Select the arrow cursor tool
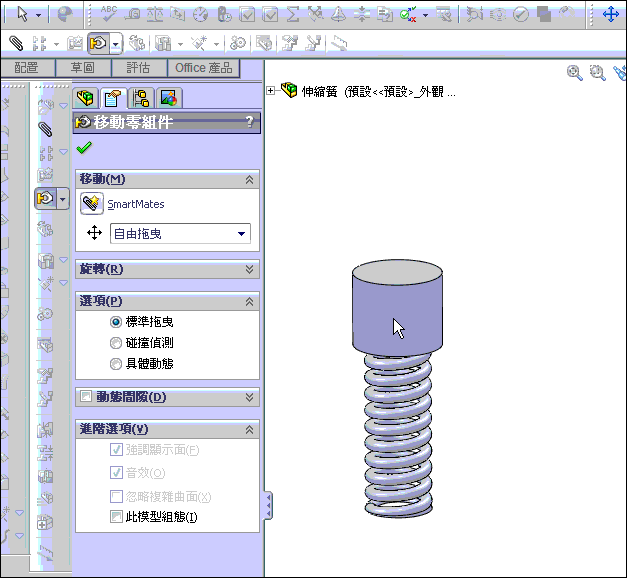Image resolution: width=627 pixels, height=578 pixels. 22,14
